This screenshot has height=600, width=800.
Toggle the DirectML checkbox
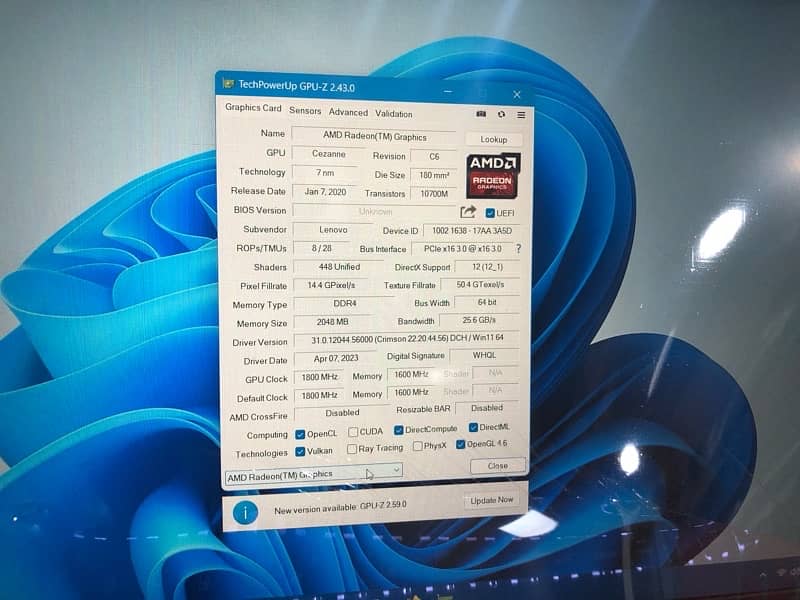tap(473, 427)
